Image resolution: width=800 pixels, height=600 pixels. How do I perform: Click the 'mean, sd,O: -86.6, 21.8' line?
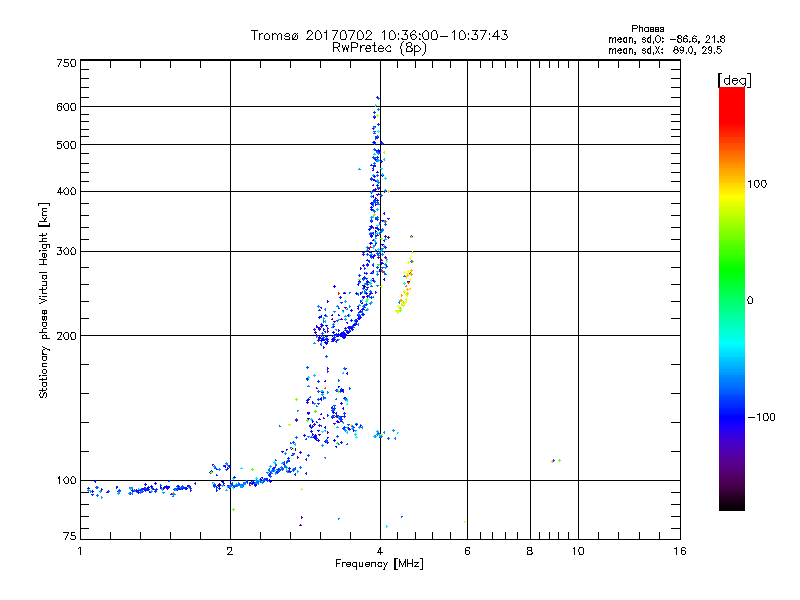point(667,39)
